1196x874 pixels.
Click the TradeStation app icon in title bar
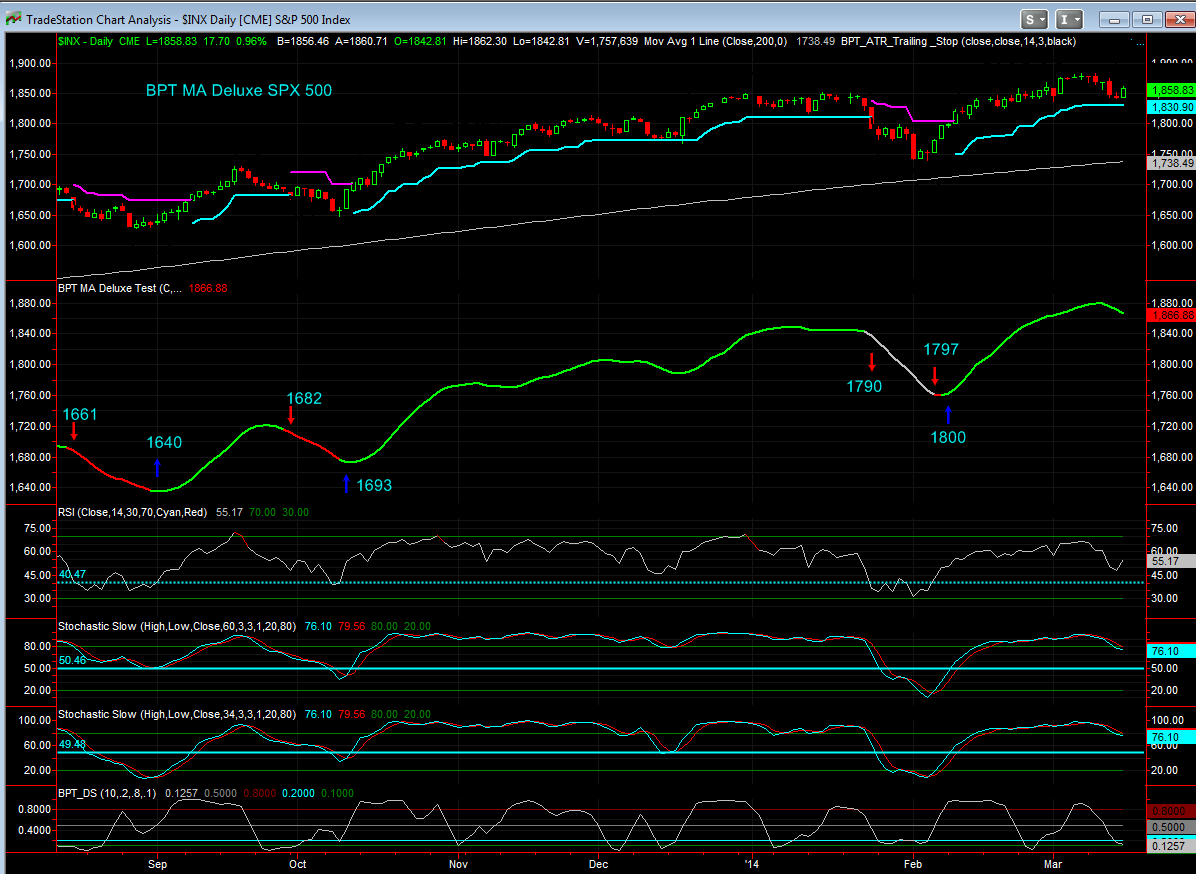click(13, 19)
